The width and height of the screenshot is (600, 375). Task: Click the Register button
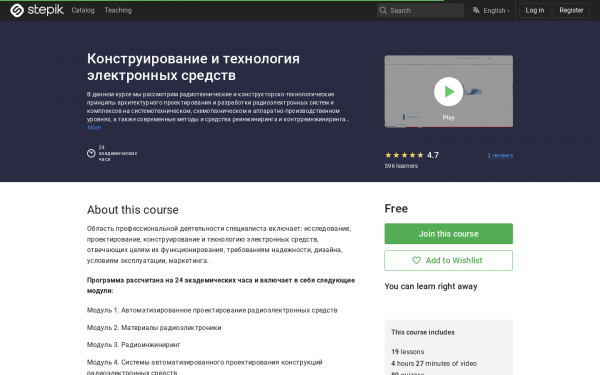click(571, 10)
